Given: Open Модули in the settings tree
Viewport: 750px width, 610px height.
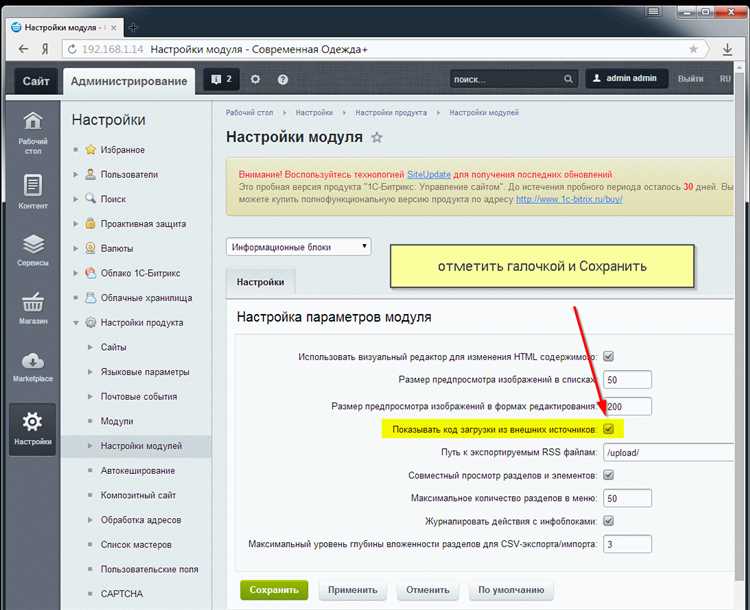Looking at the screenshot, I should [117, 421].
